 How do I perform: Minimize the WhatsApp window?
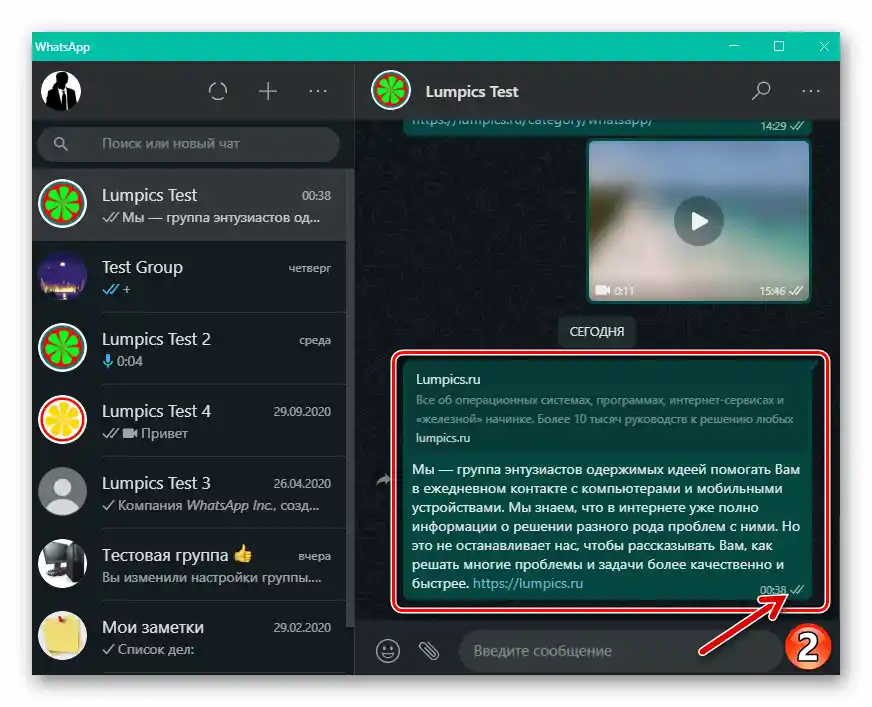pyautogui.click(x=734, y=46)
